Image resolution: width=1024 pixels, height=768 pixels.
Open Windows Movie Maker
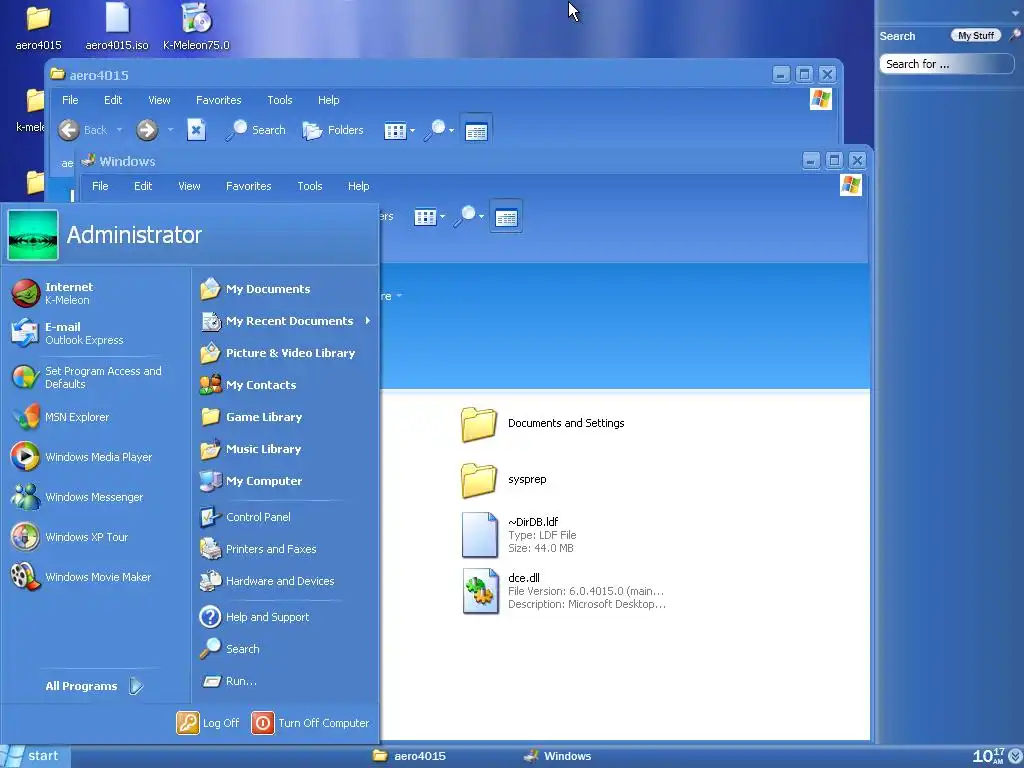click(x=81, y=577)
